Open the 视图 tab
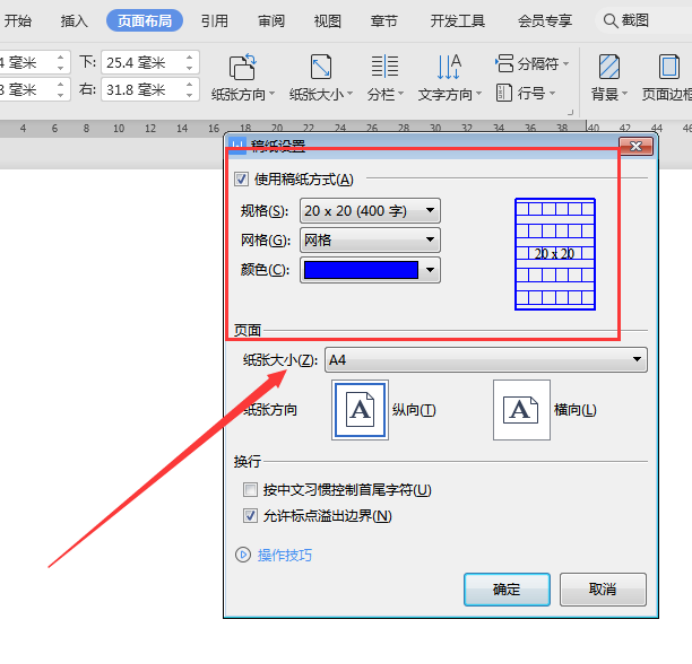 [x=327, y=21]
